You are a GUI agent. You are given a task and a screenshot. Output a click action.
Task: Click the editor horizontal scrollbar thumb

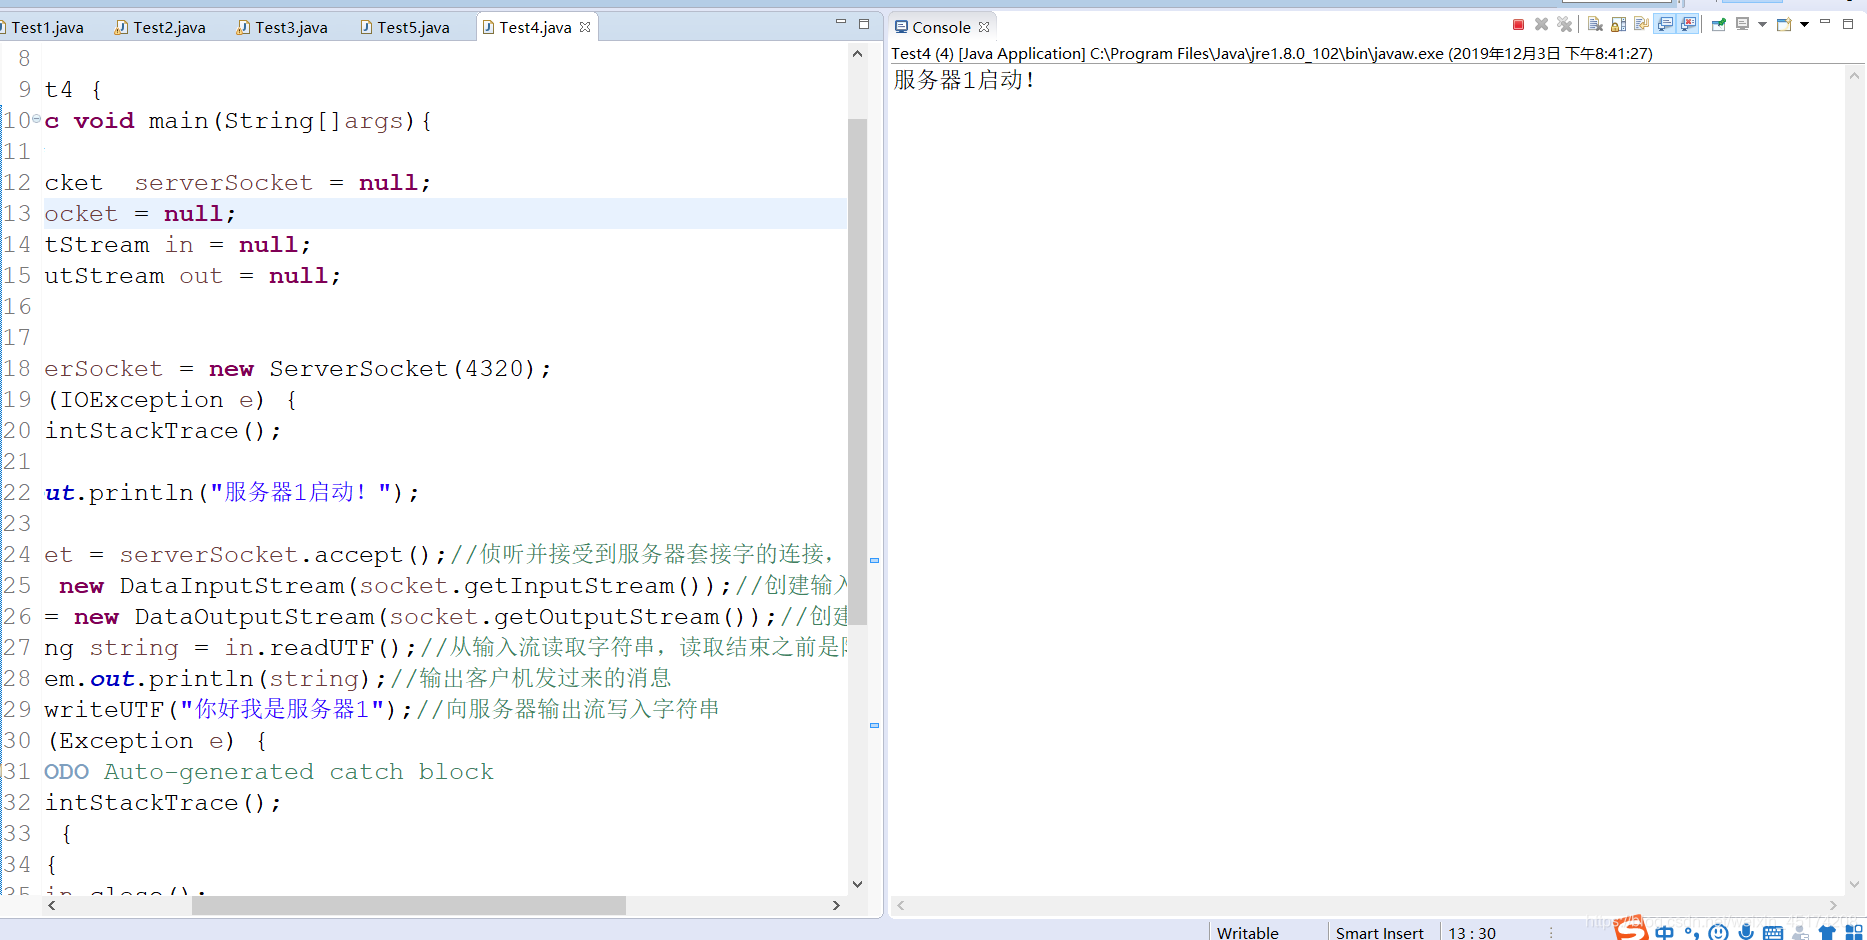tap(408, 905)
